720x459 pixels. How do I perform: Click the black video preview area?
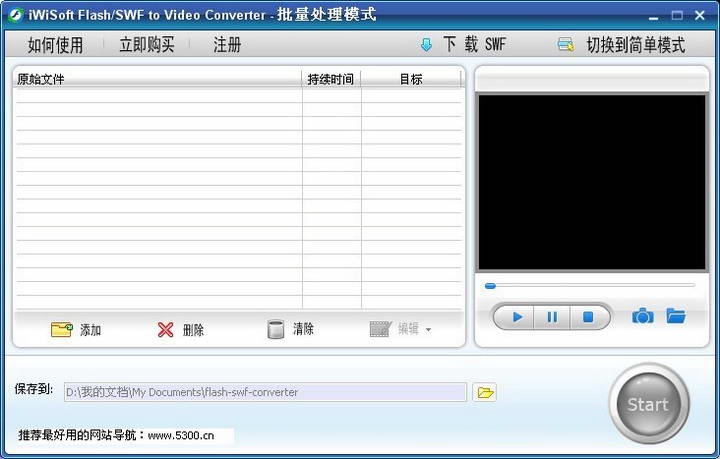(592, 182)
